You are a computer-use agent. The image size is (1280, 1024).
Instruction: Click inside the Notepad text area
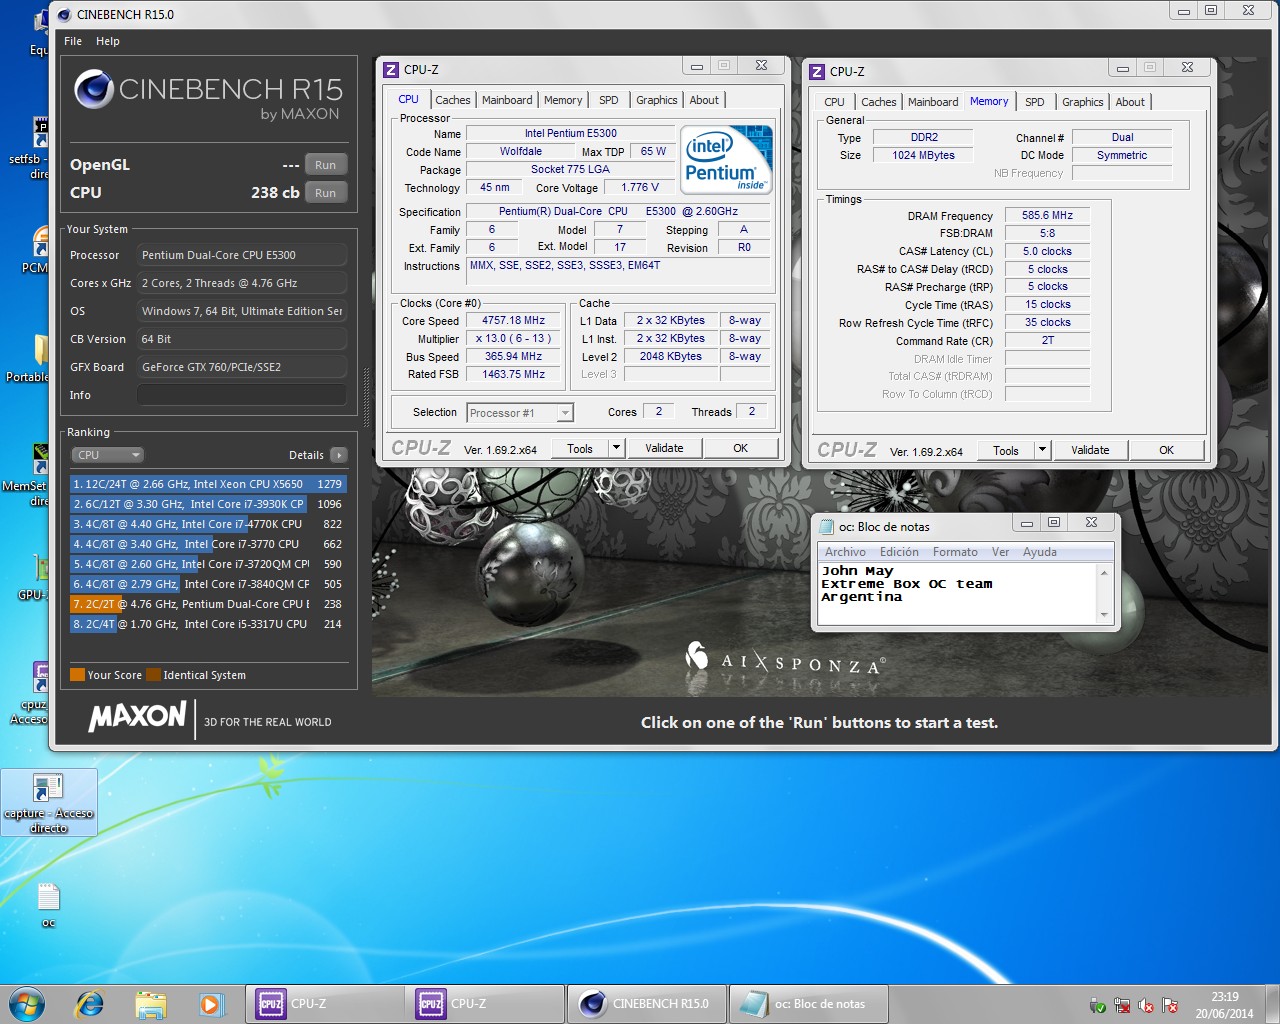[x=957, y=593]
